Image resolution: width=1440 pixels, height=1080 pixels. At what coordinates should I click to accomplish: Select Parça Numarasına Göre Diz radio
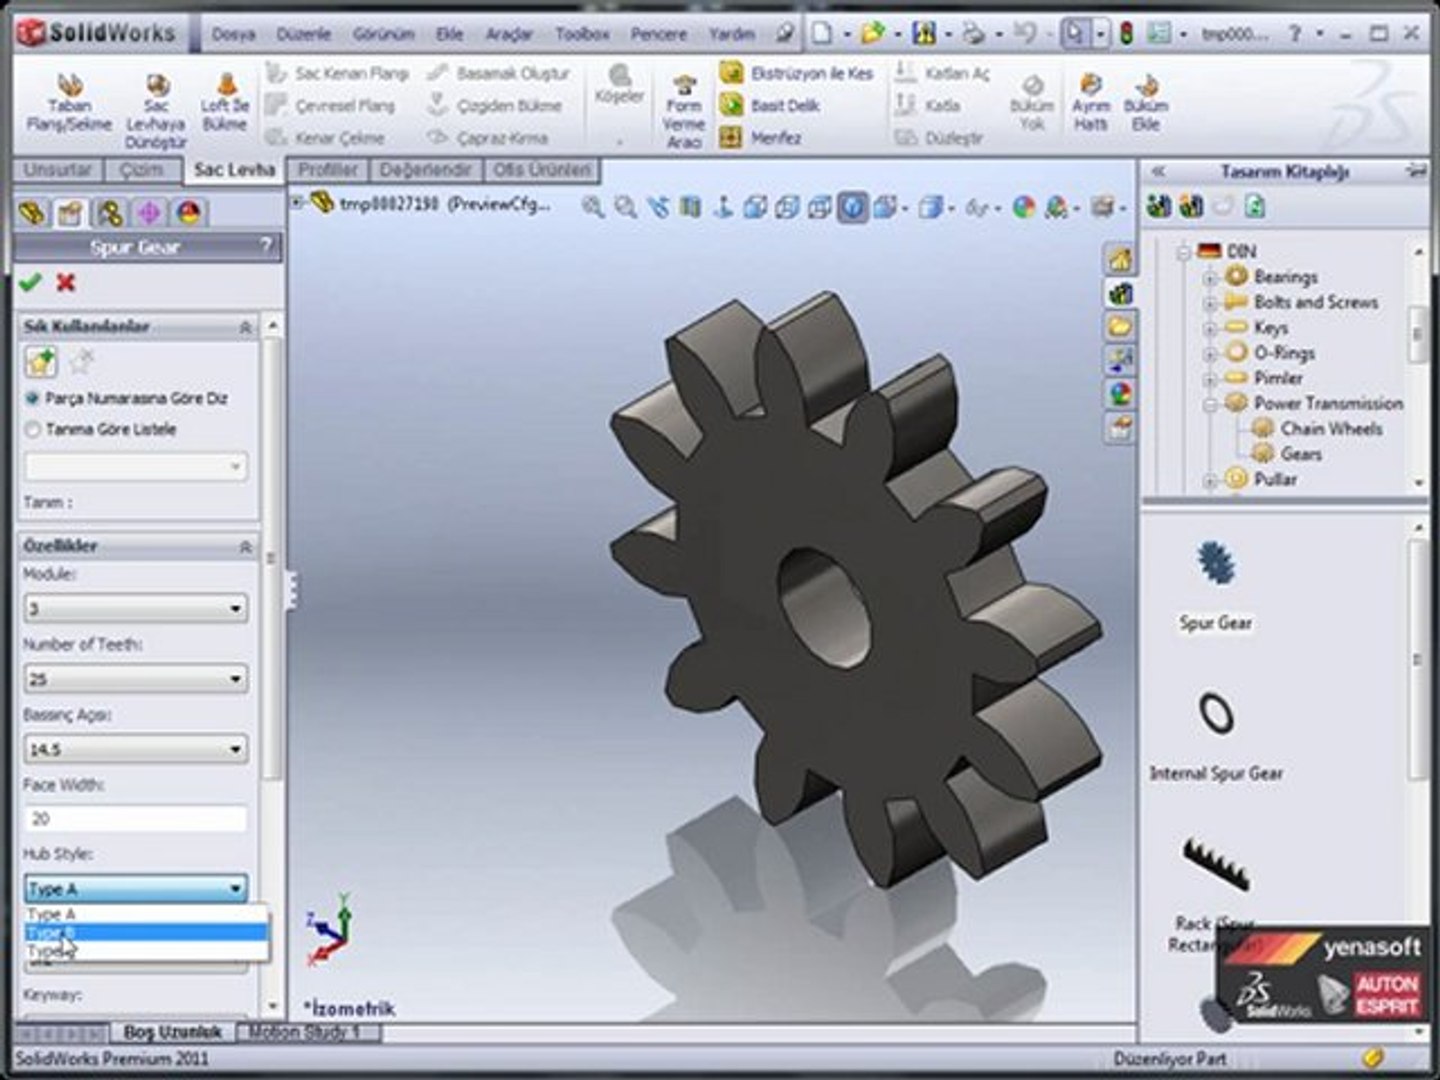pos(33,398)
